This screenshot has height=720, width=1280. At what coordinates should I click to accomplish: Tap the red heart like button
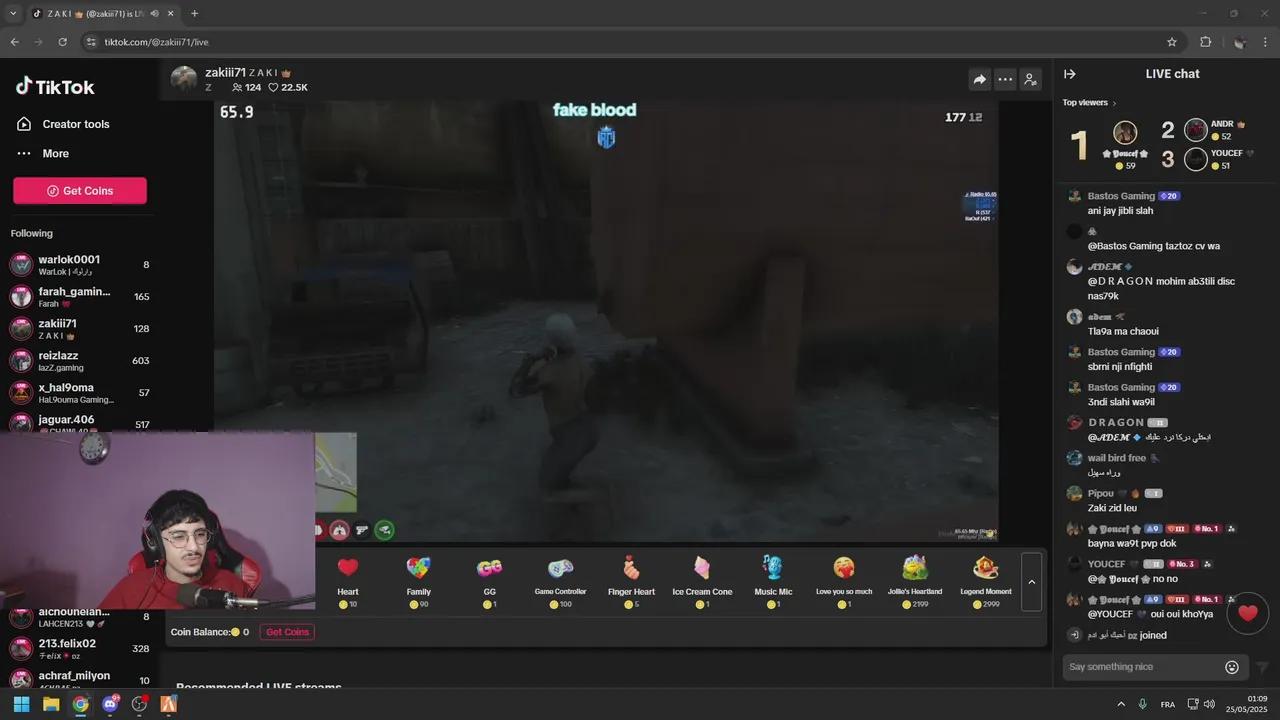(x=1247, y=613)
